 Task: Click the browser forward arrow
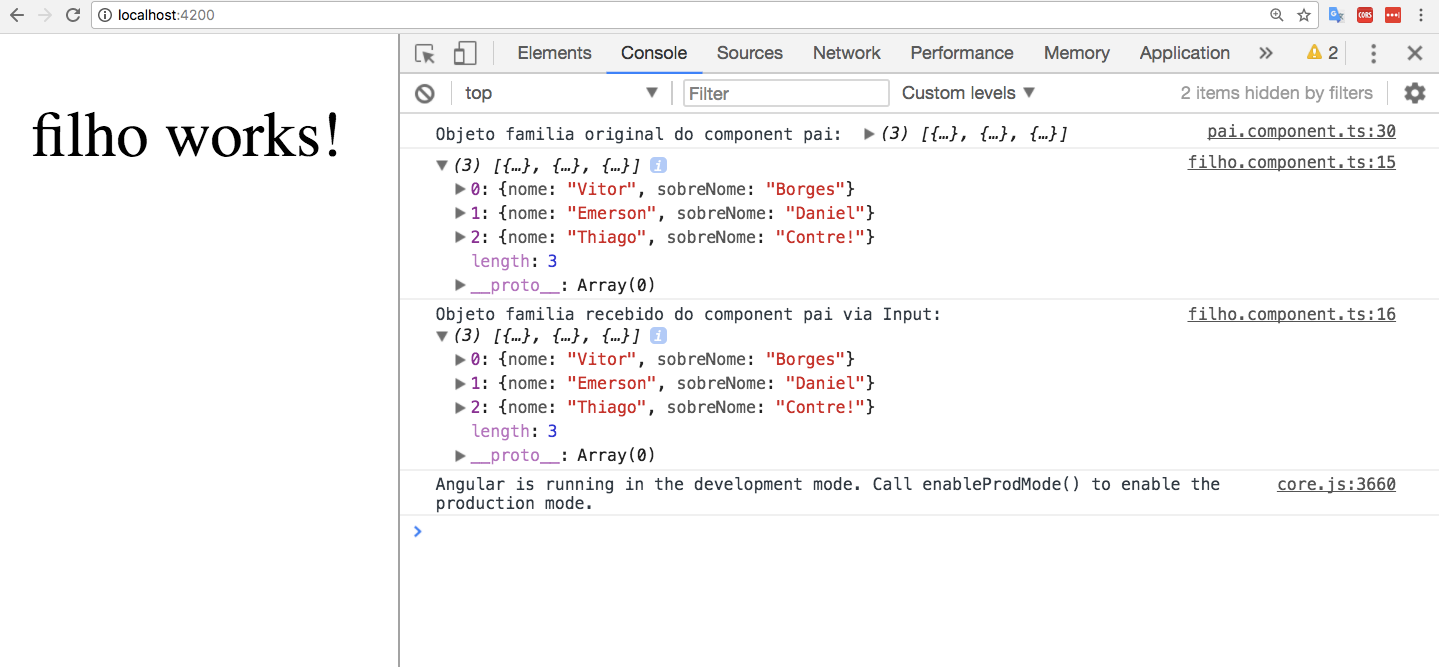[x=44, y=15]
